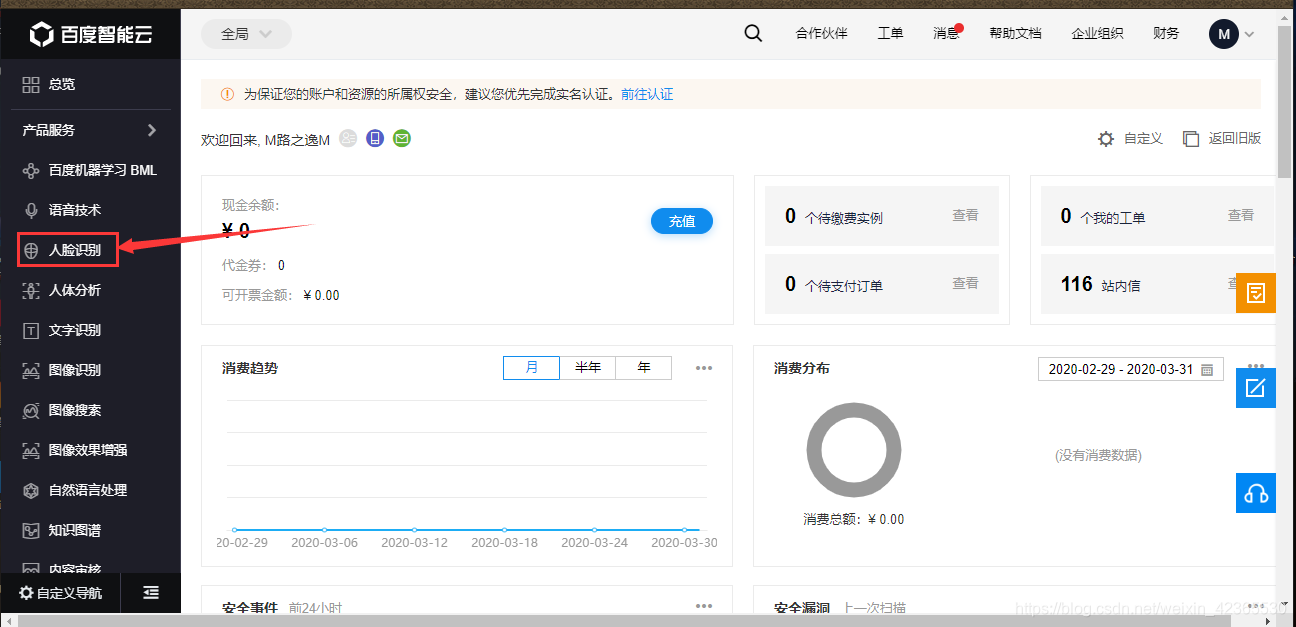The image size is (1296, 627).
Task: Click the blue edit feedback icon
Action: pos(1256,388)
